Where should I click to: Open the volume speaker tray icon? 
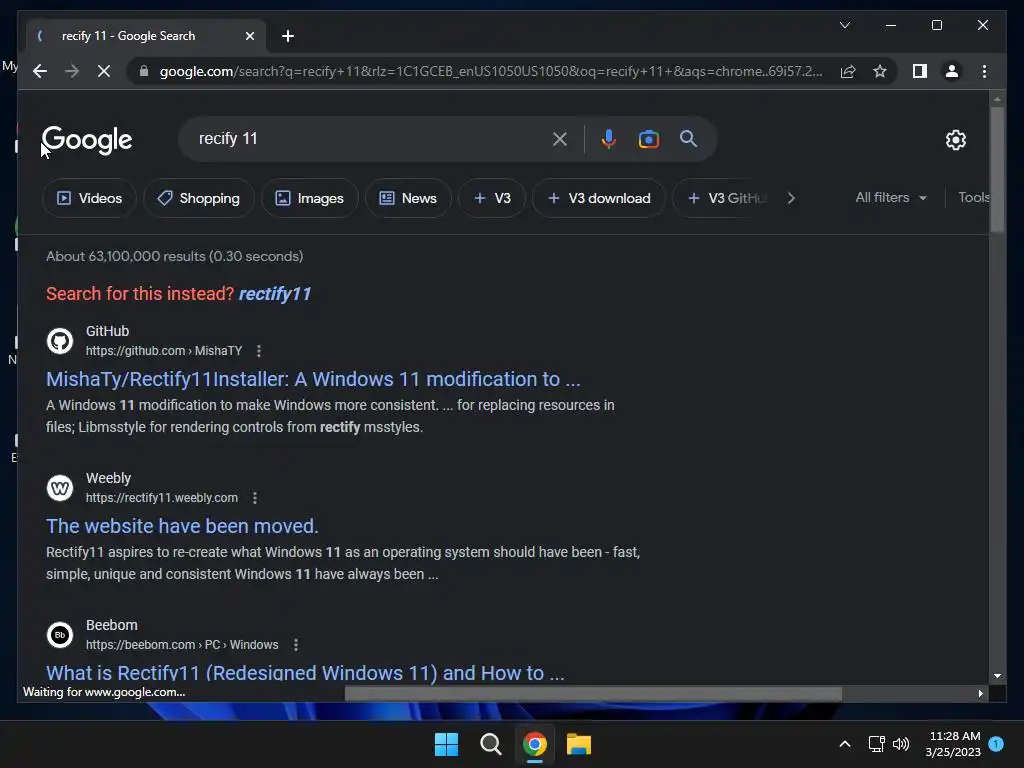point(901,744)
